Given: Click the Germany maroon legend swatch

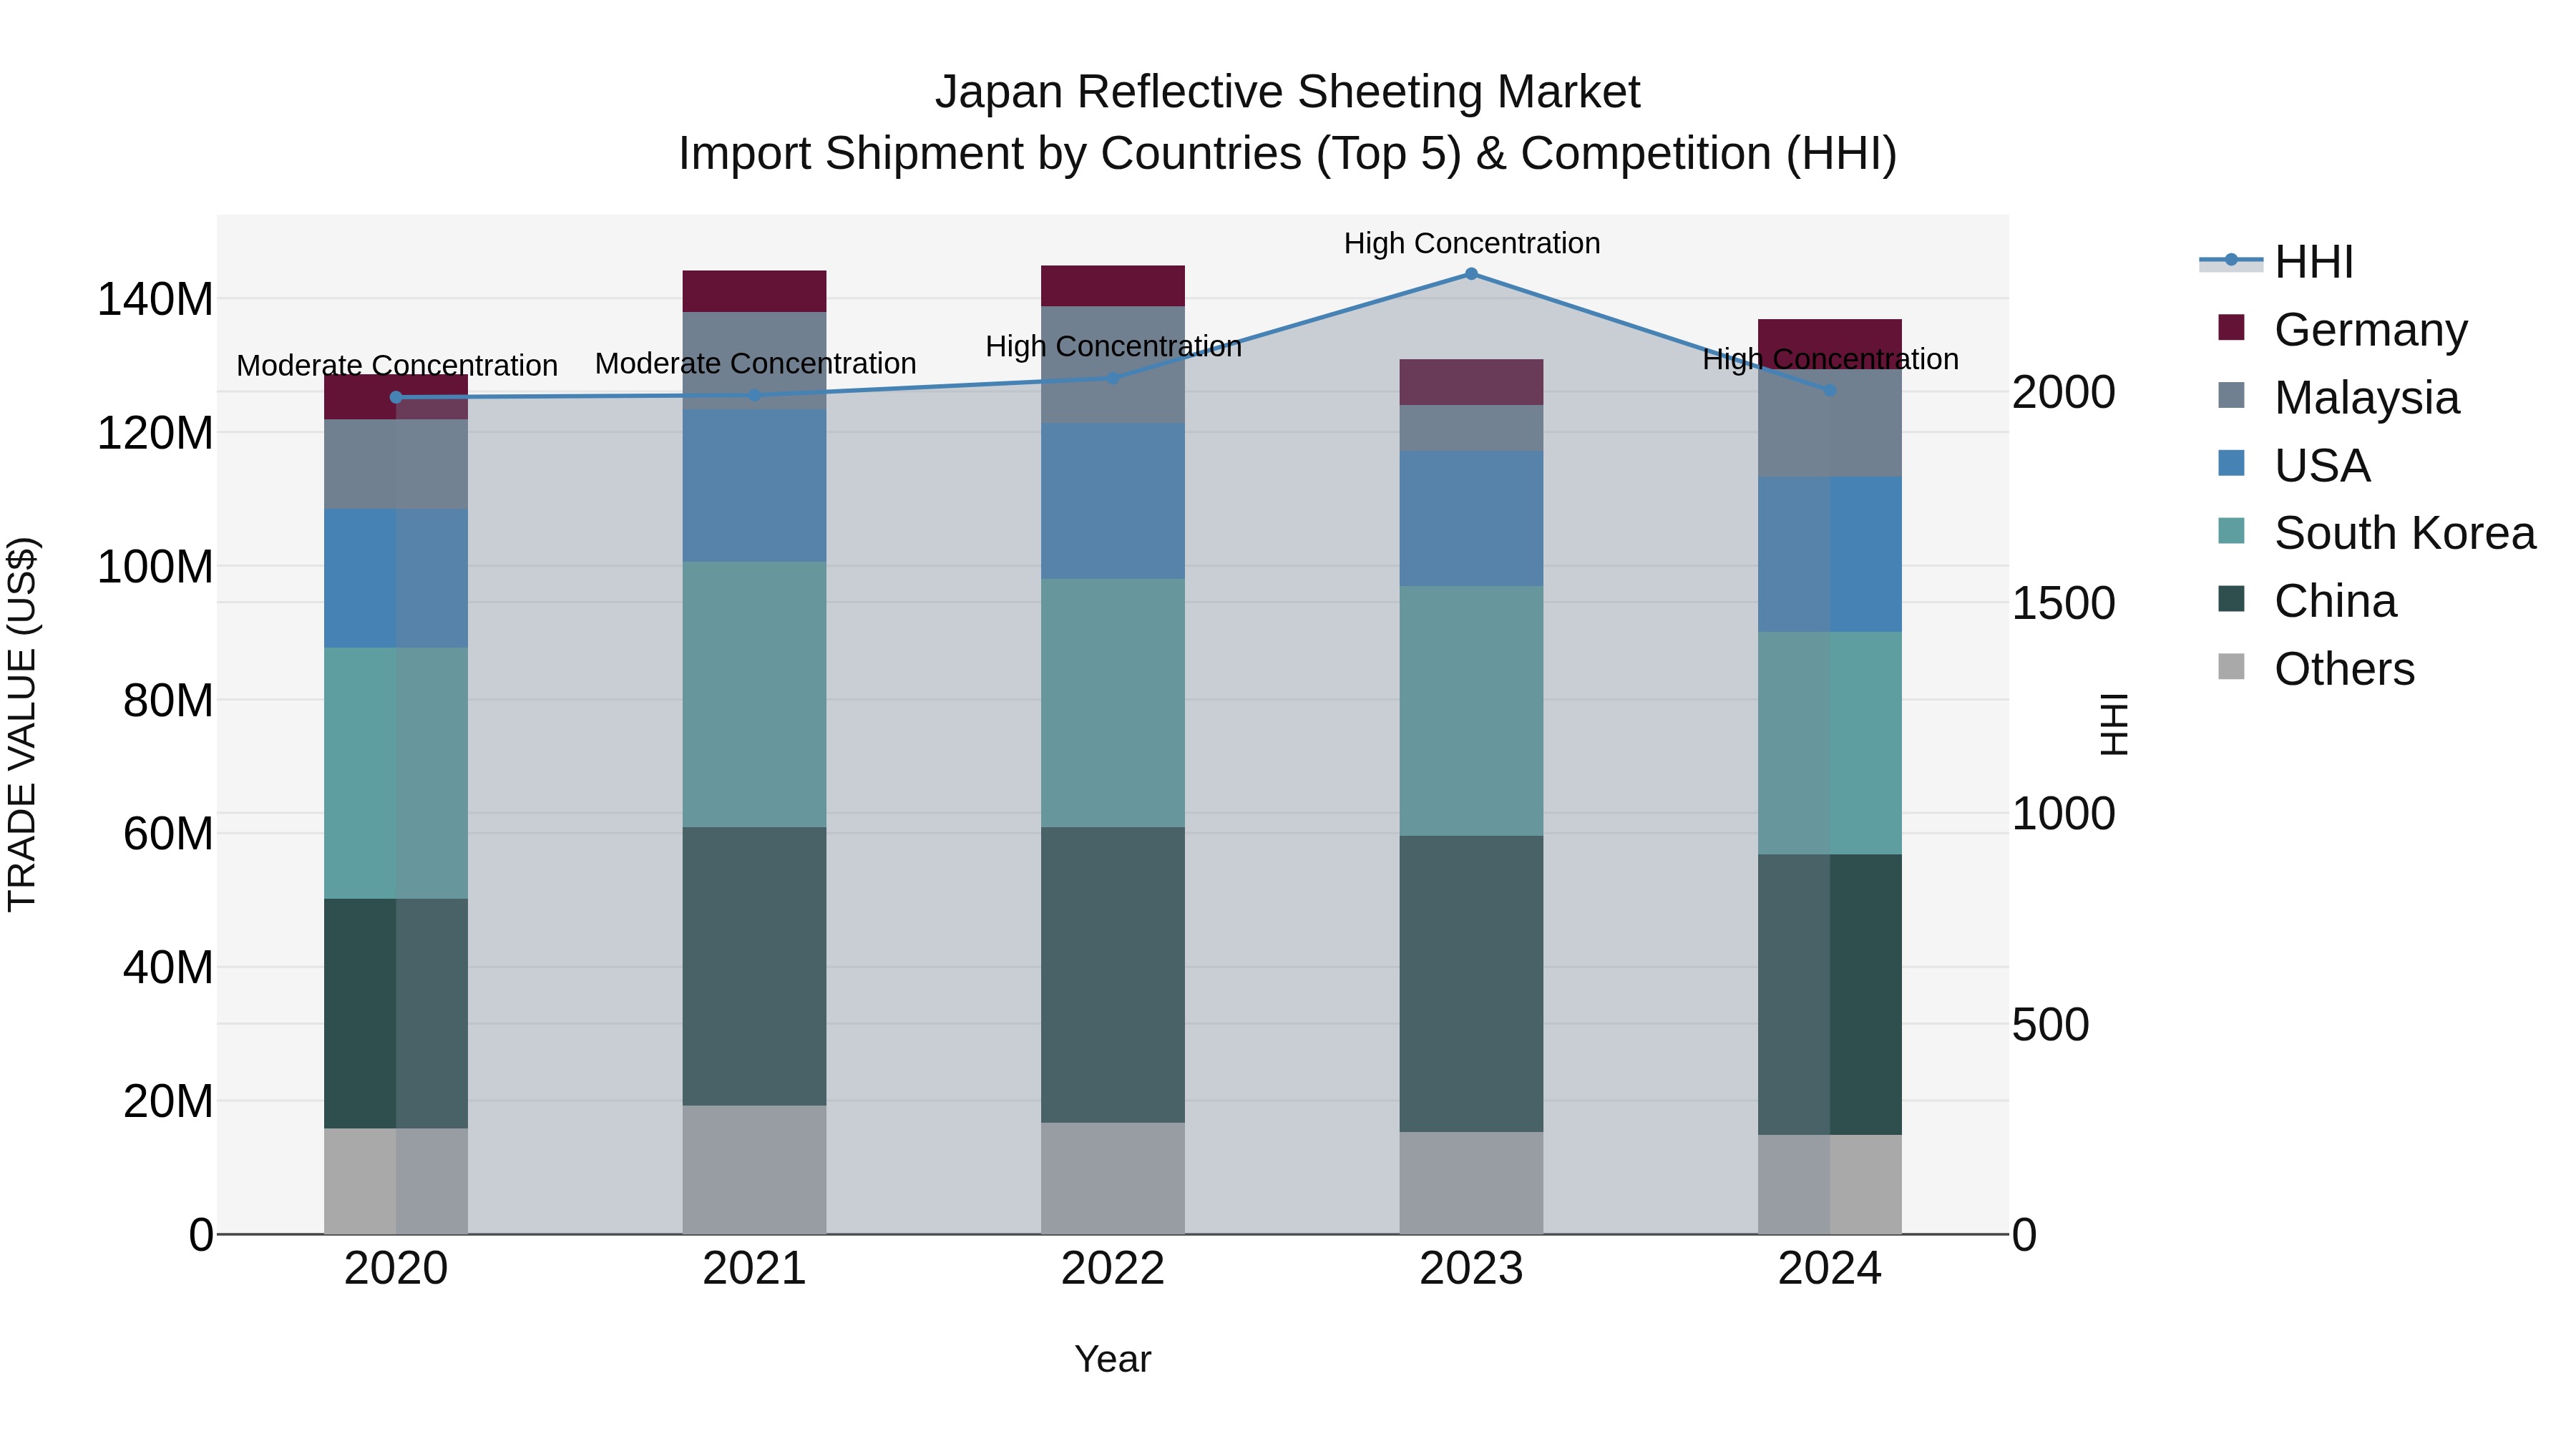Looking at the screenshot, I should tap(2231, 327).
